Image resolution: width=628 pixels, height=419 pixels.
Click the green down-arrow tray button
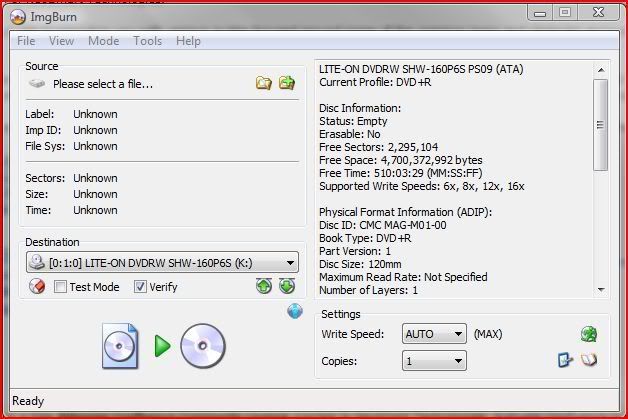point(287,286)
